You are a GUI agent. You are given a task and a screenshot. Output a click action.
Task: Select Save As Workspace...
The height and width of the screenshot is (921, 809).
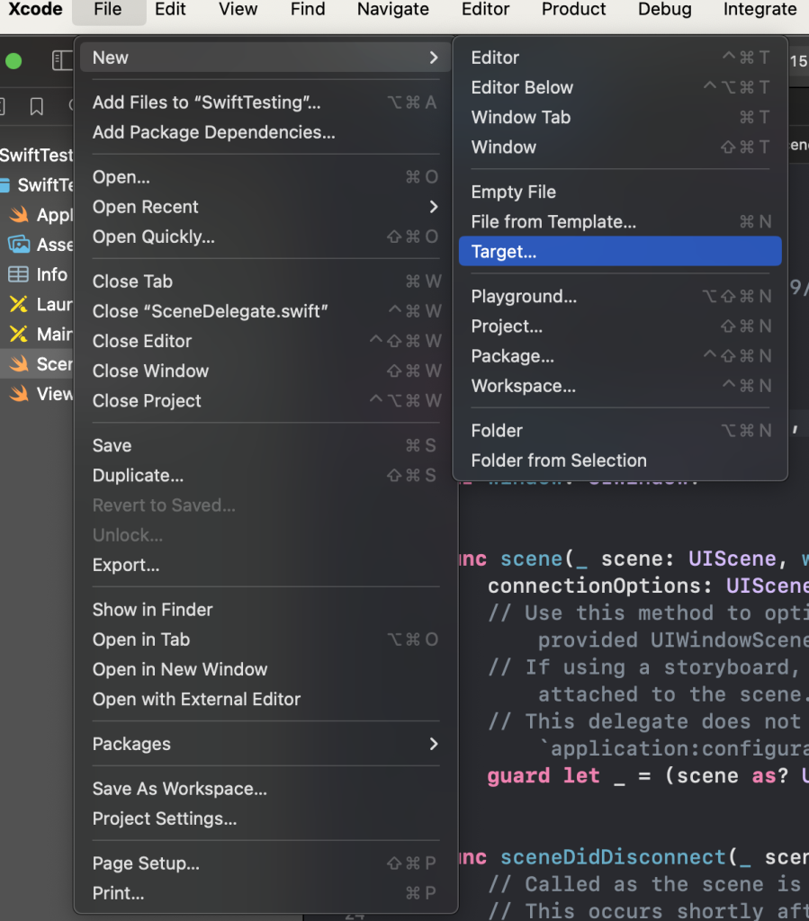266,789
